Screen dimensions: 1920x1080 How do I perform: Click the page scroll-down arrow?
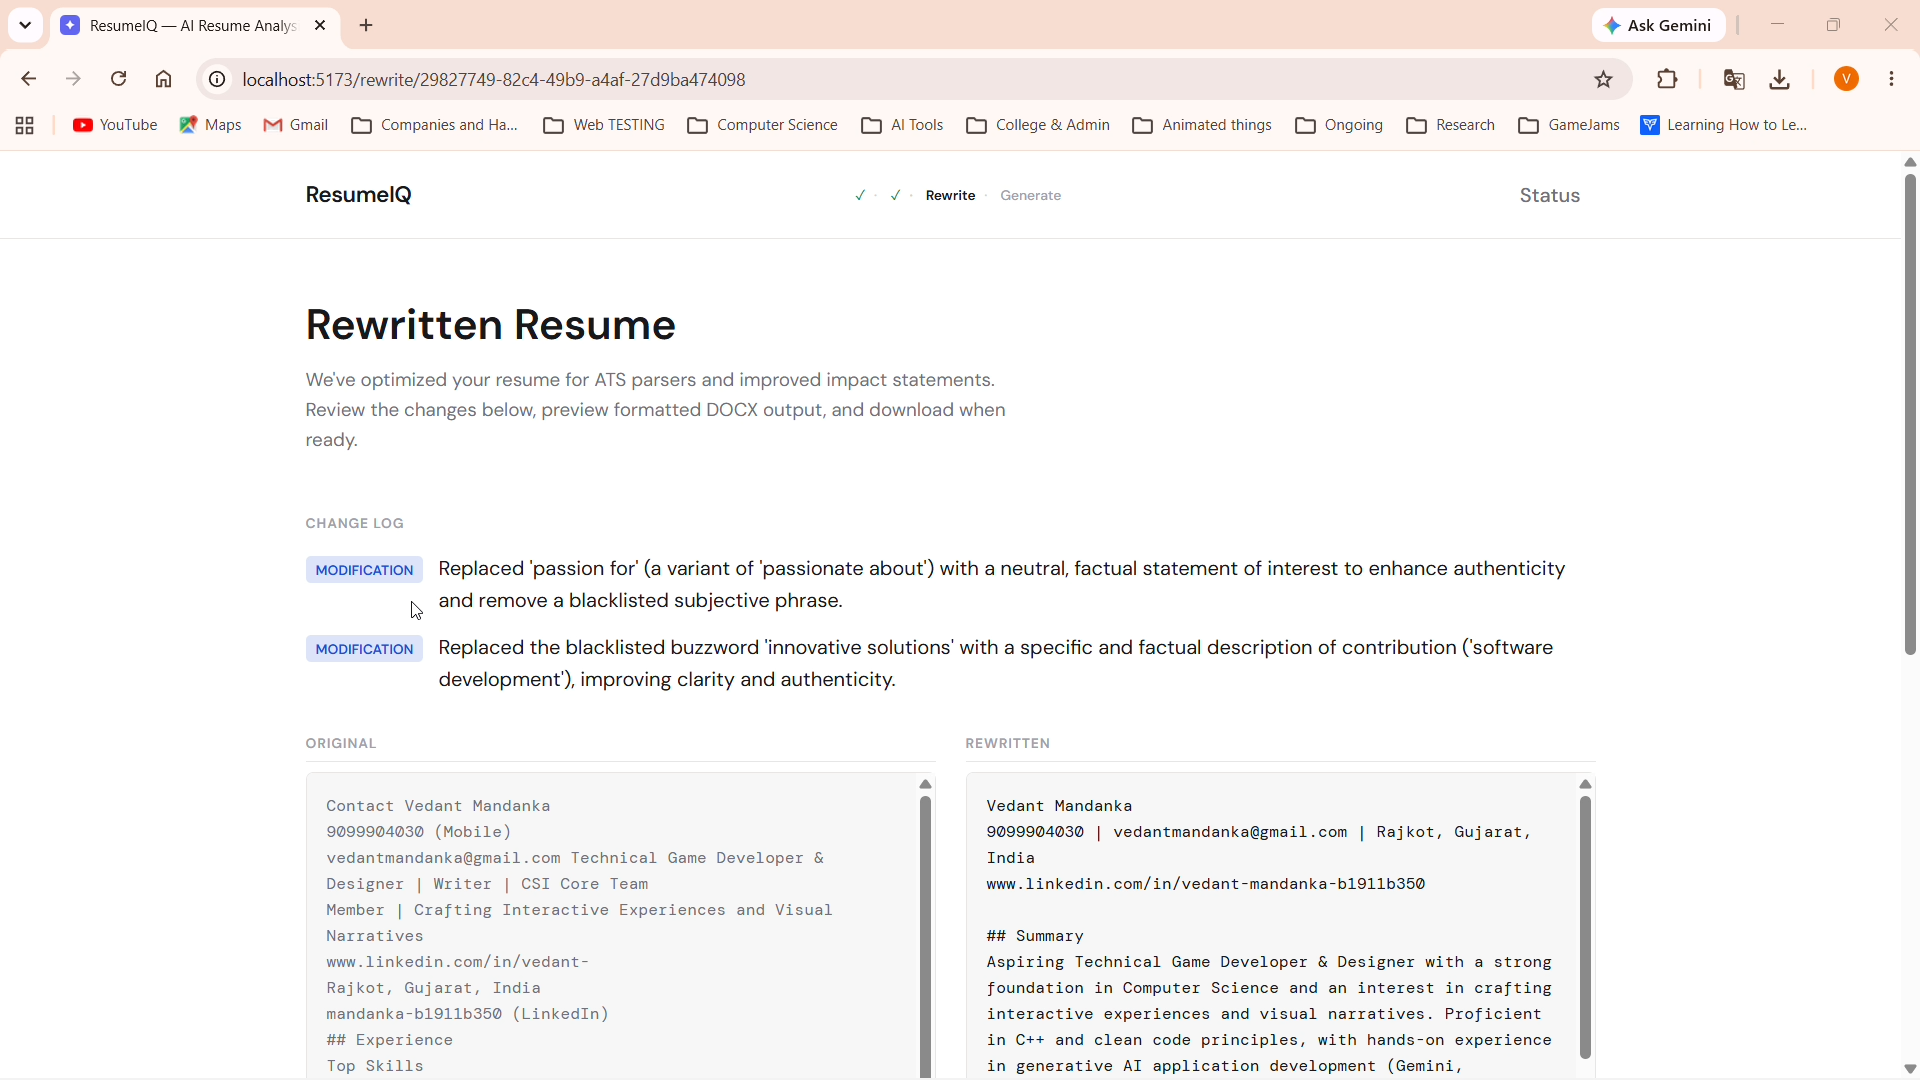pos(1910,1070)
